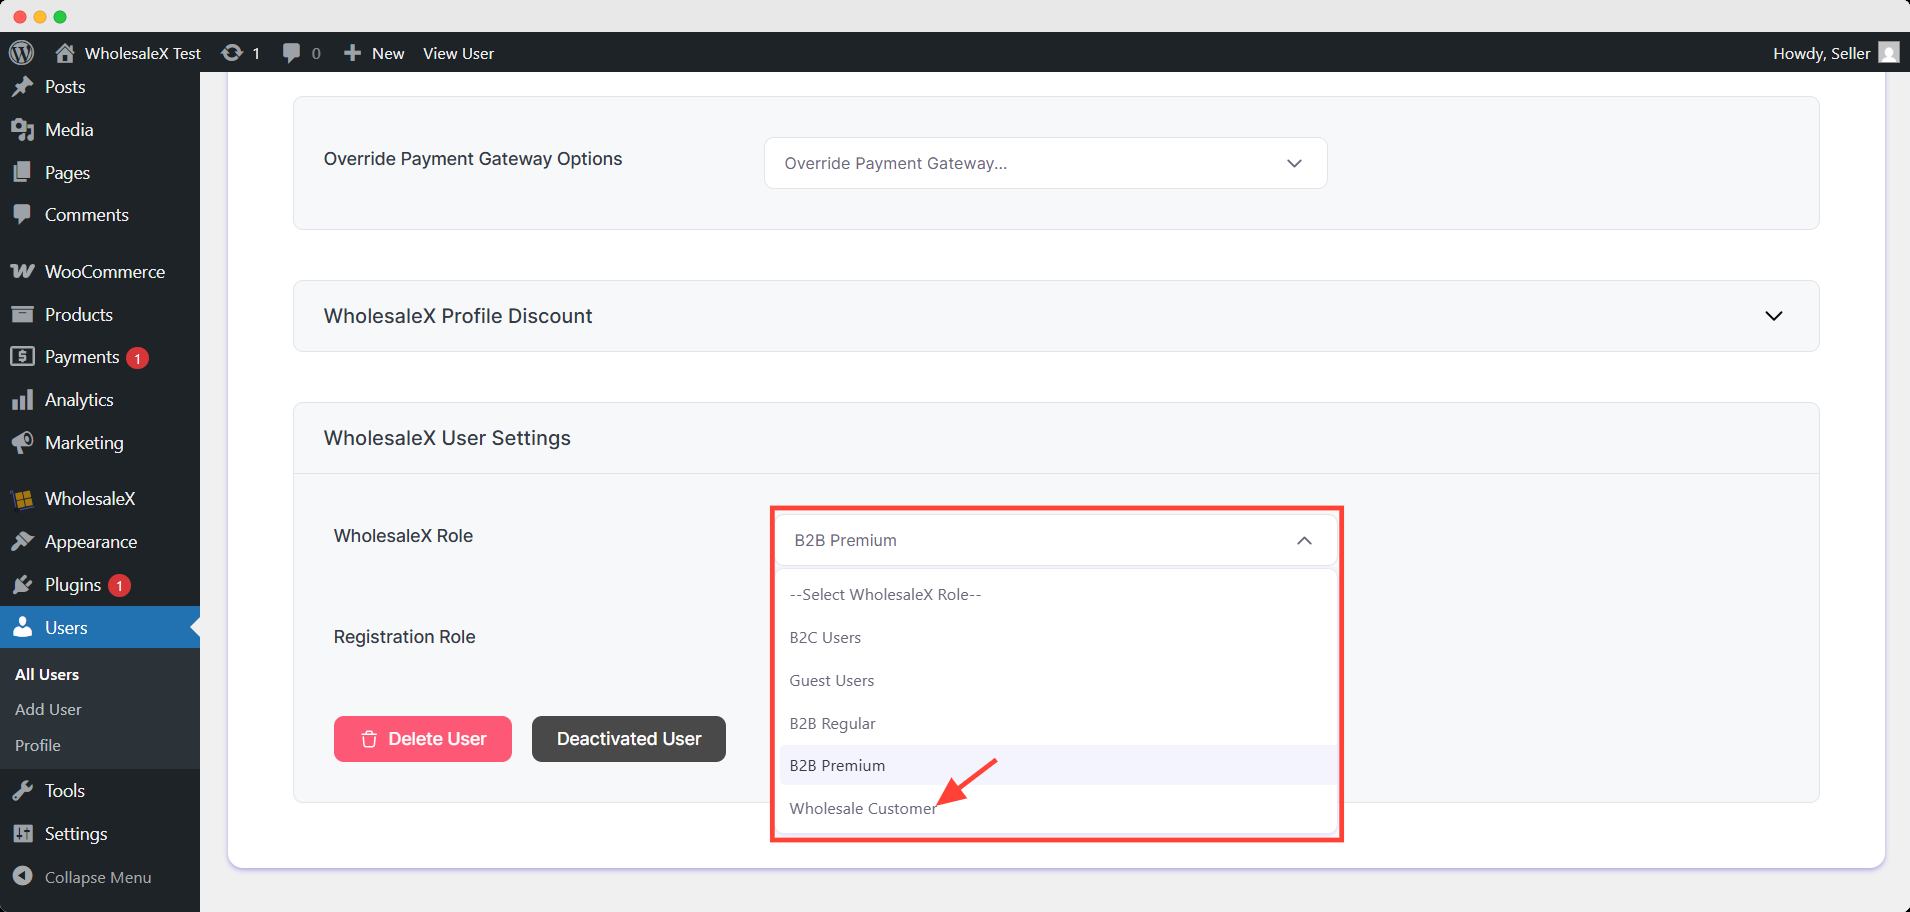1910x912 pixels.
Task: Open Override Payment Gateway dropdown
Action: tap(1045, 163)
